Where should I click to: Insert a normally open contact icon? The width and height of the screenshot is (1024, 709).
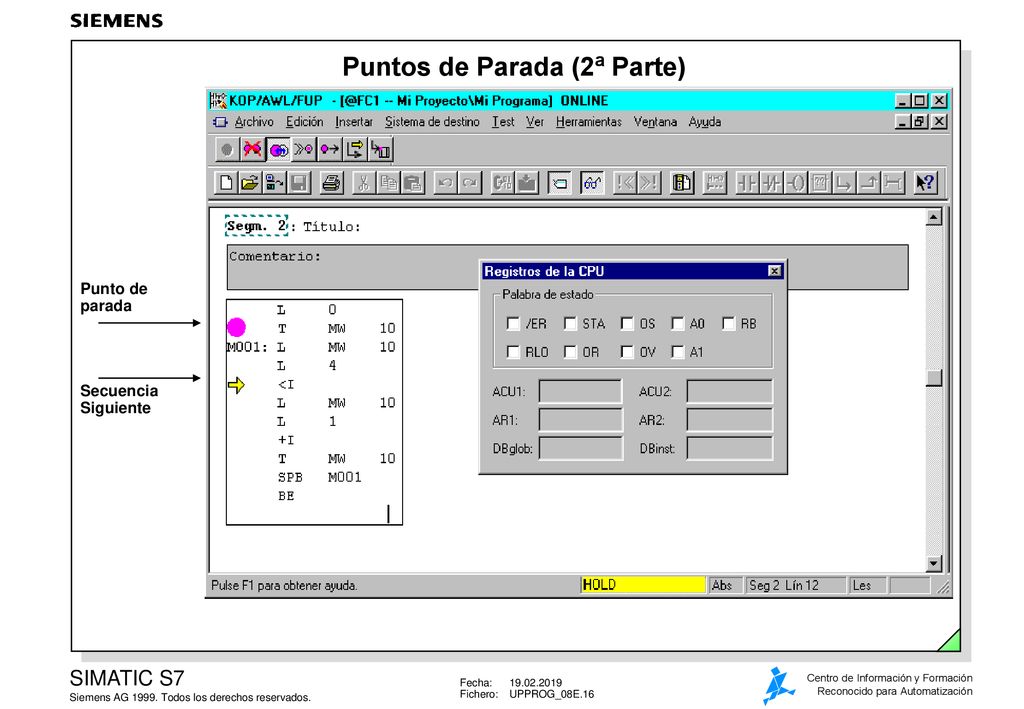(x=746, y=183)
